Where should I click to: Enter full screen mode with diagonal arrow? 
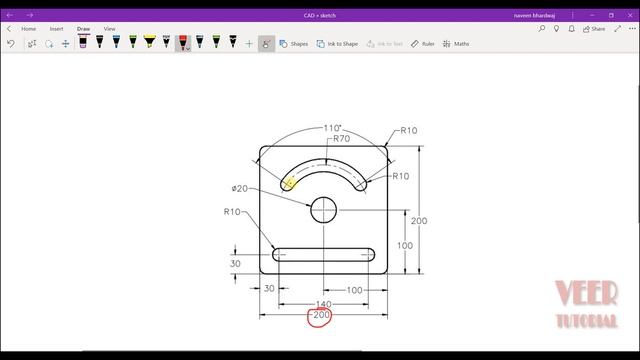pos(618,29)
